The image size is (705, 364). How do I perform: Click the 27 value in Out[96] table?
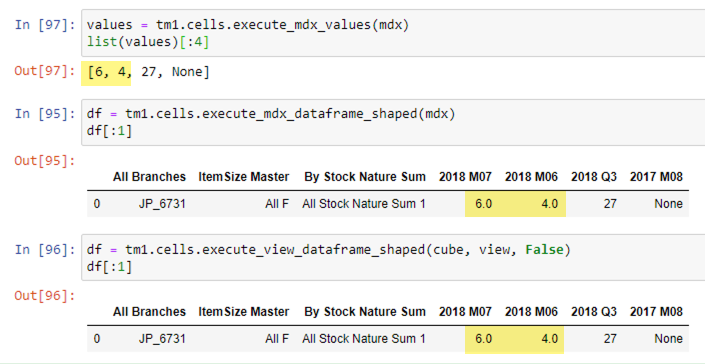pyautogui.click(x=610, y=339)
